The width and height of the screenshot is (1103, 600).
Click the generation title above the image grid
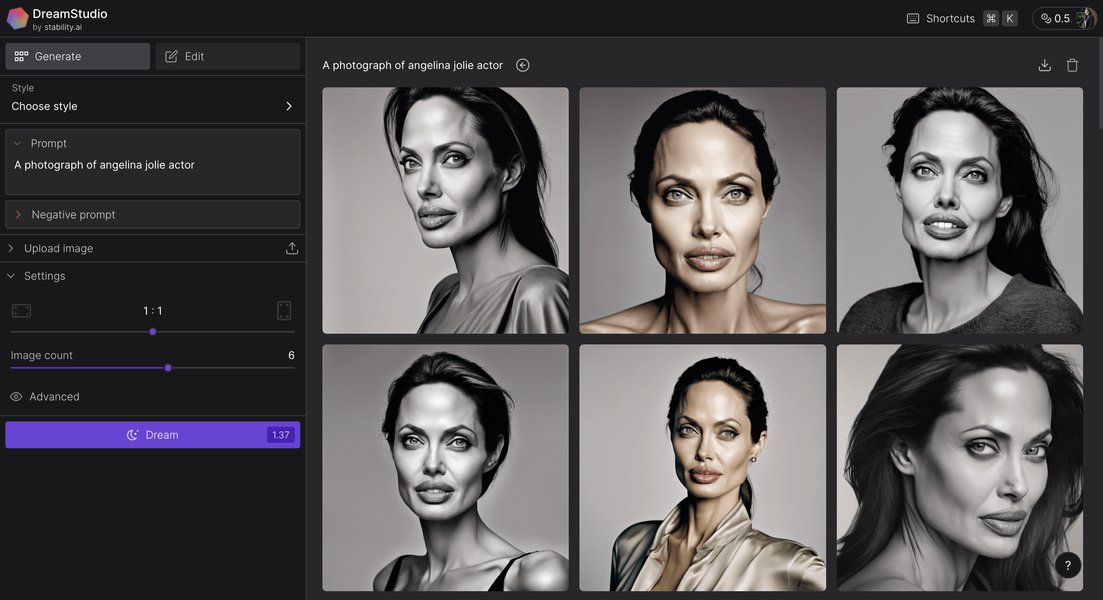(412, 65)
